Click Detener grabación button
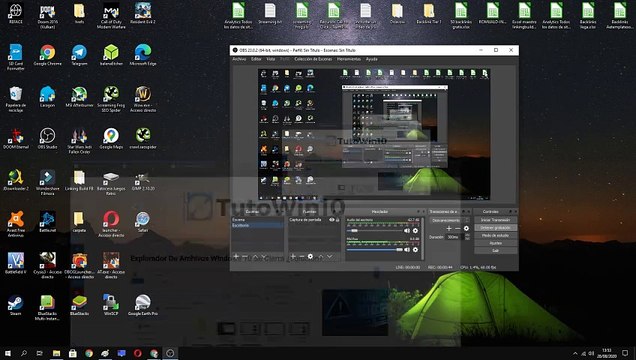 [x=495, y=227]
